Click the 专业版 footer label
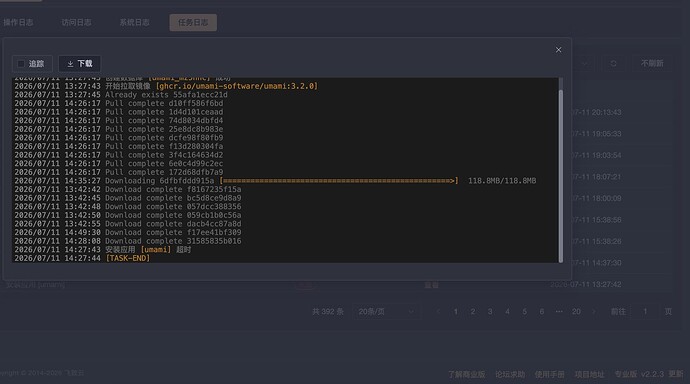The image size is (690, 384). [625, 374]
